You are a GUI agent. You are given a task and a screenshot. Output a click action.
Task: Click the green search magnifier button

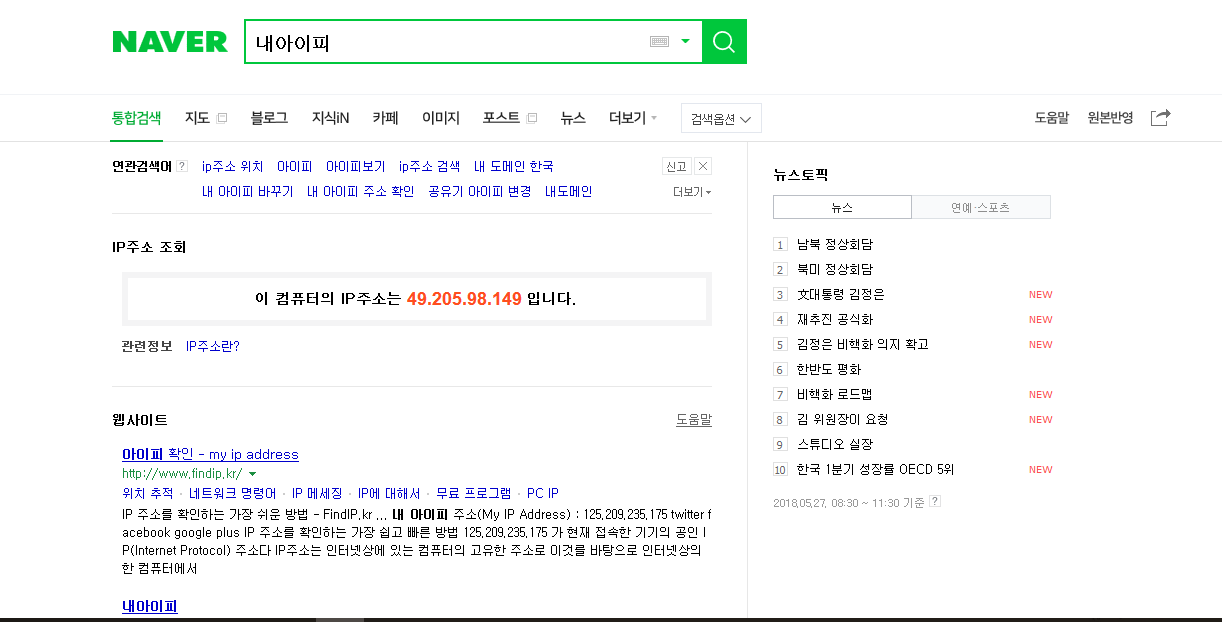pos(724,41)
